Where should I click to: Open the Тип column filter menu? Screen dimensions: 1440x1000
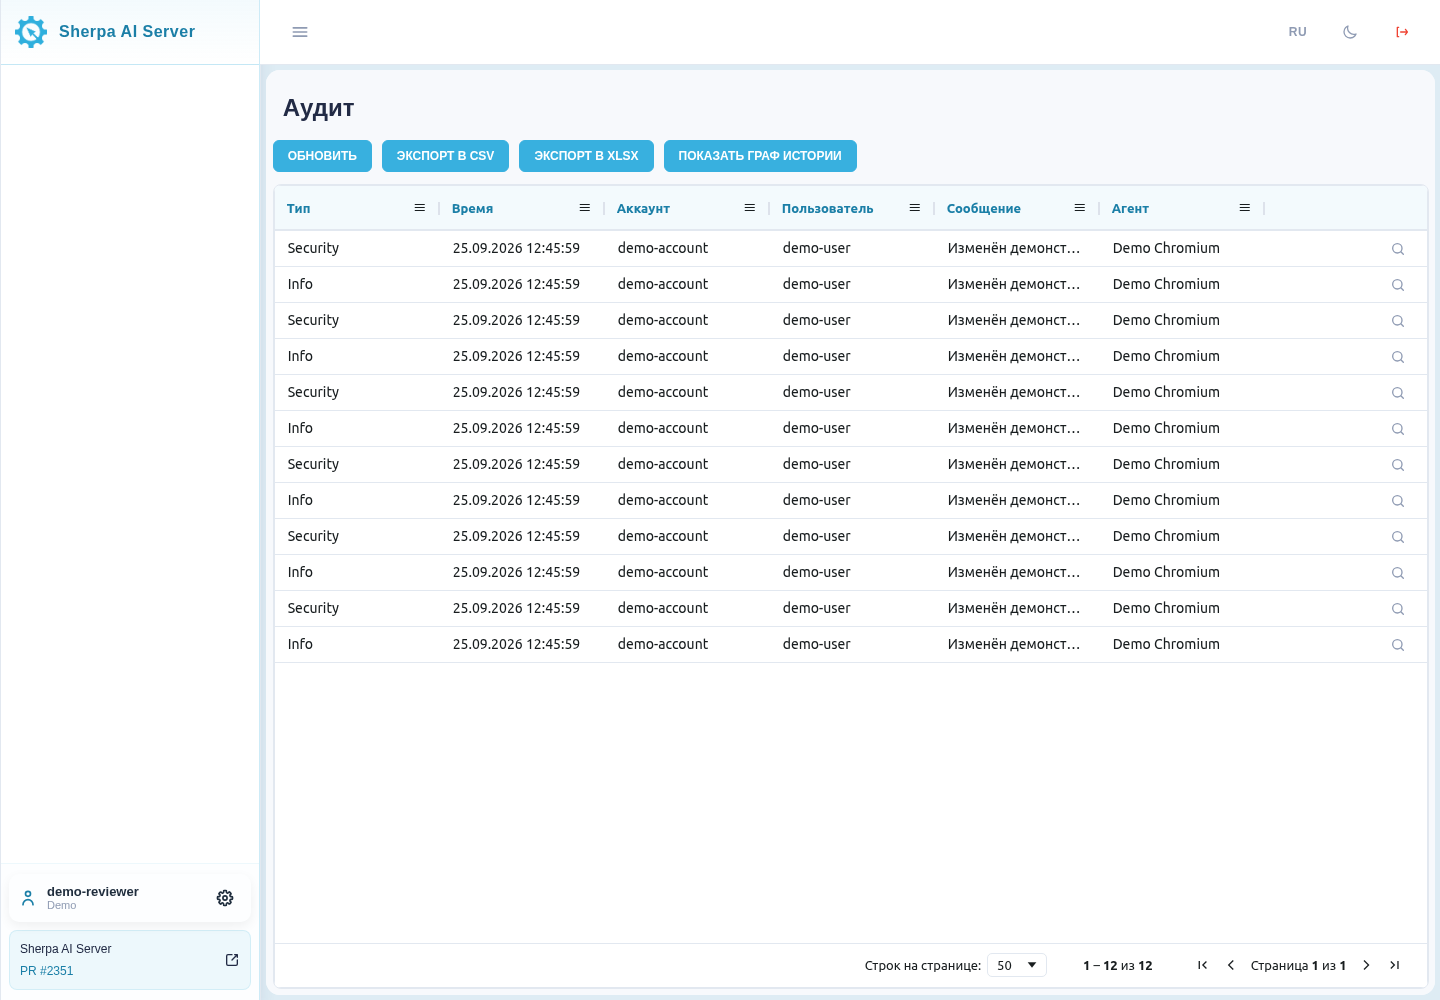pyautogui.click(x=420, y=208)
